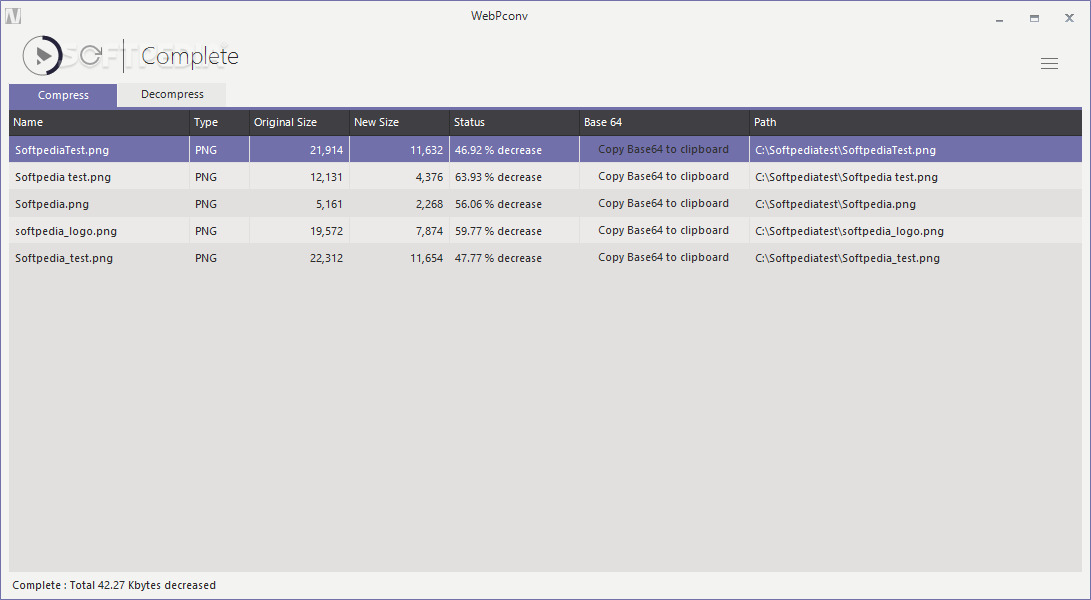Click original size value 5,161
The image size is (1091, 600).
click(329, 204)
